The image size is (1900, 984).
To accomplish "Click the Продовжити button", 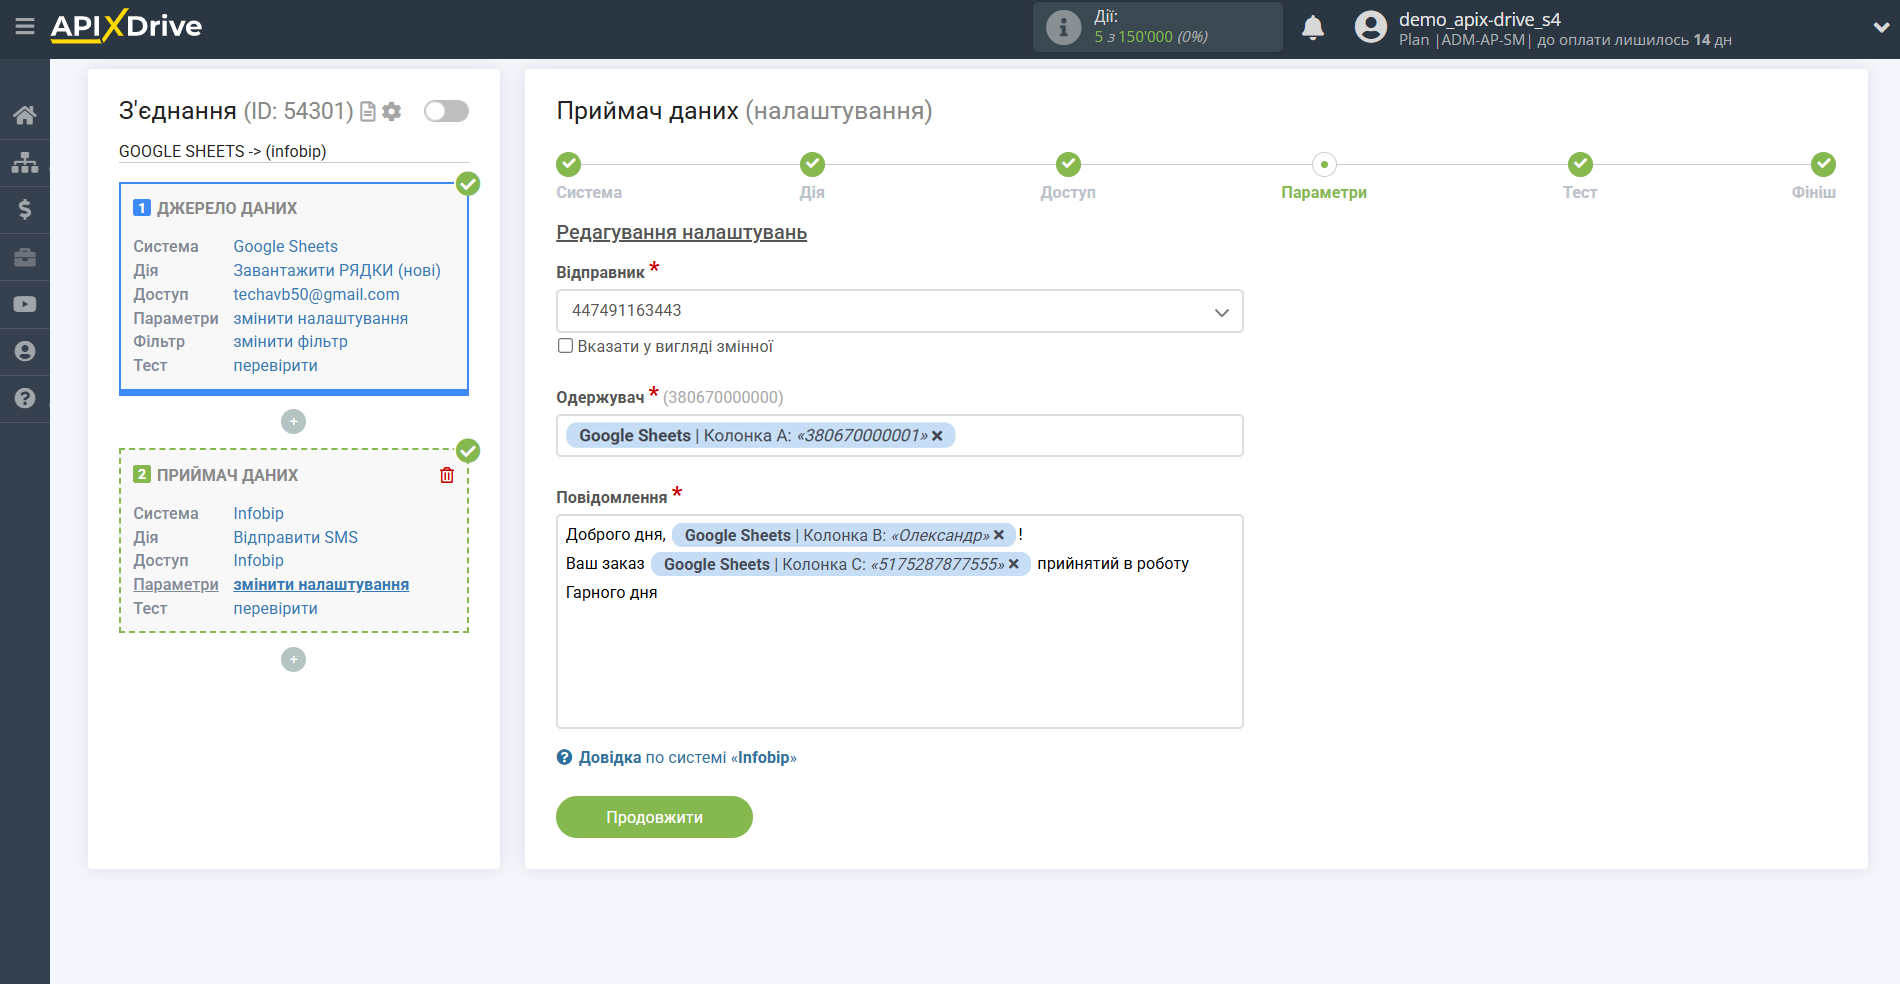I will pos(654,817).
